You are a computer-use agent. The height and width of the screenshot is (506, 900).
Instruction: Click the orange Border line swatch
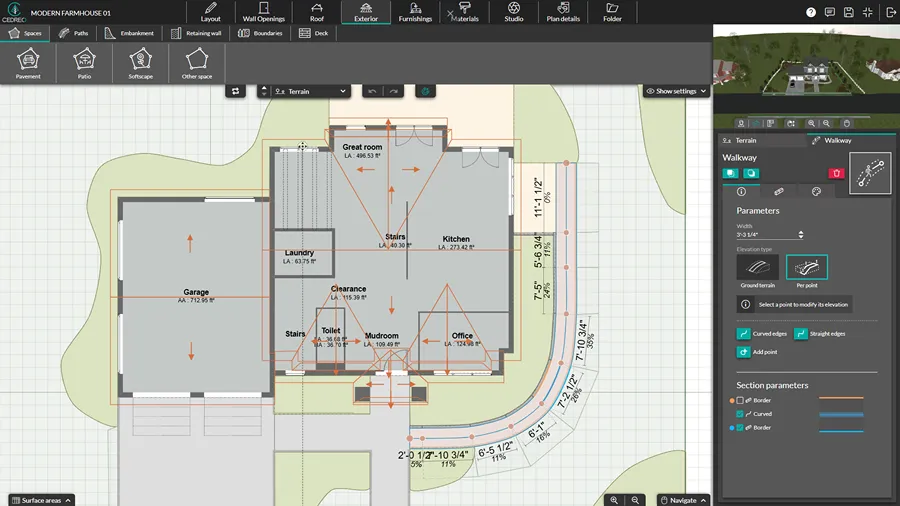tap(841, 398)
